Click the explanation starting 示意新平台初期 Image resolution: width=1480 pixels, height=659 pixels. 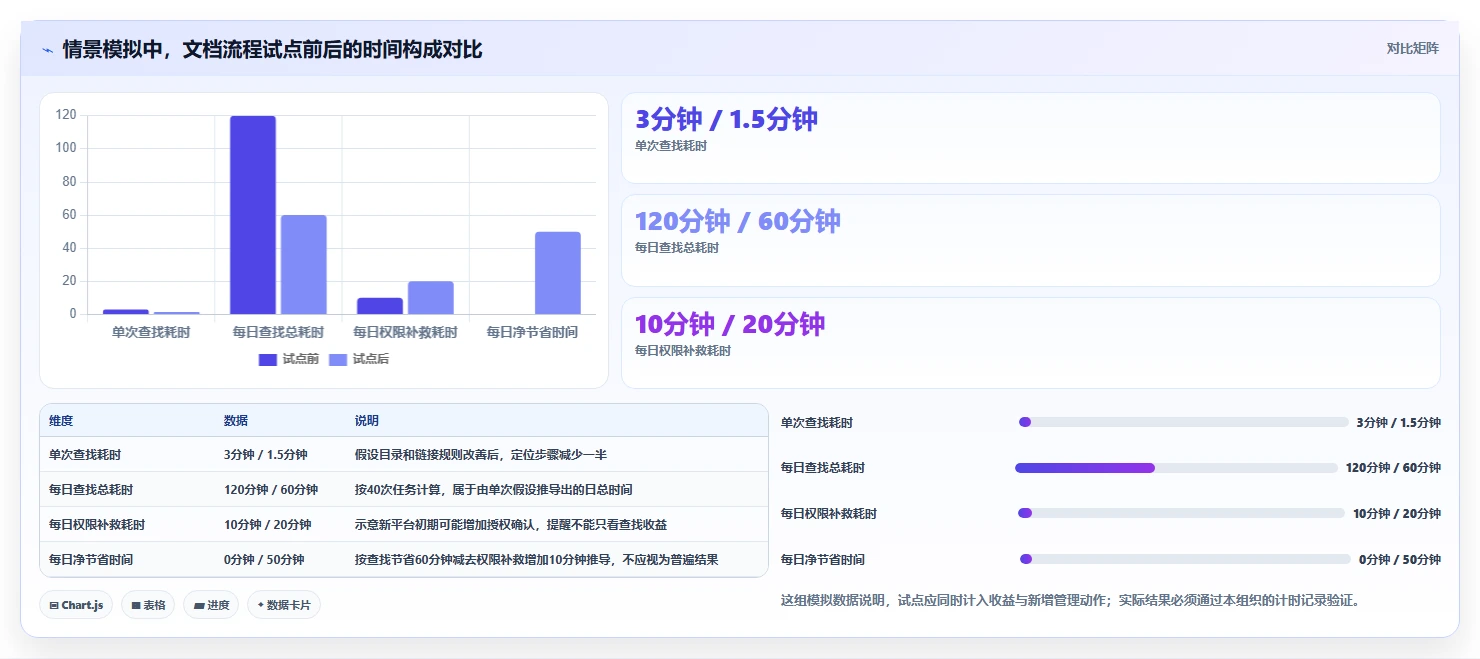tap(511, 525)
